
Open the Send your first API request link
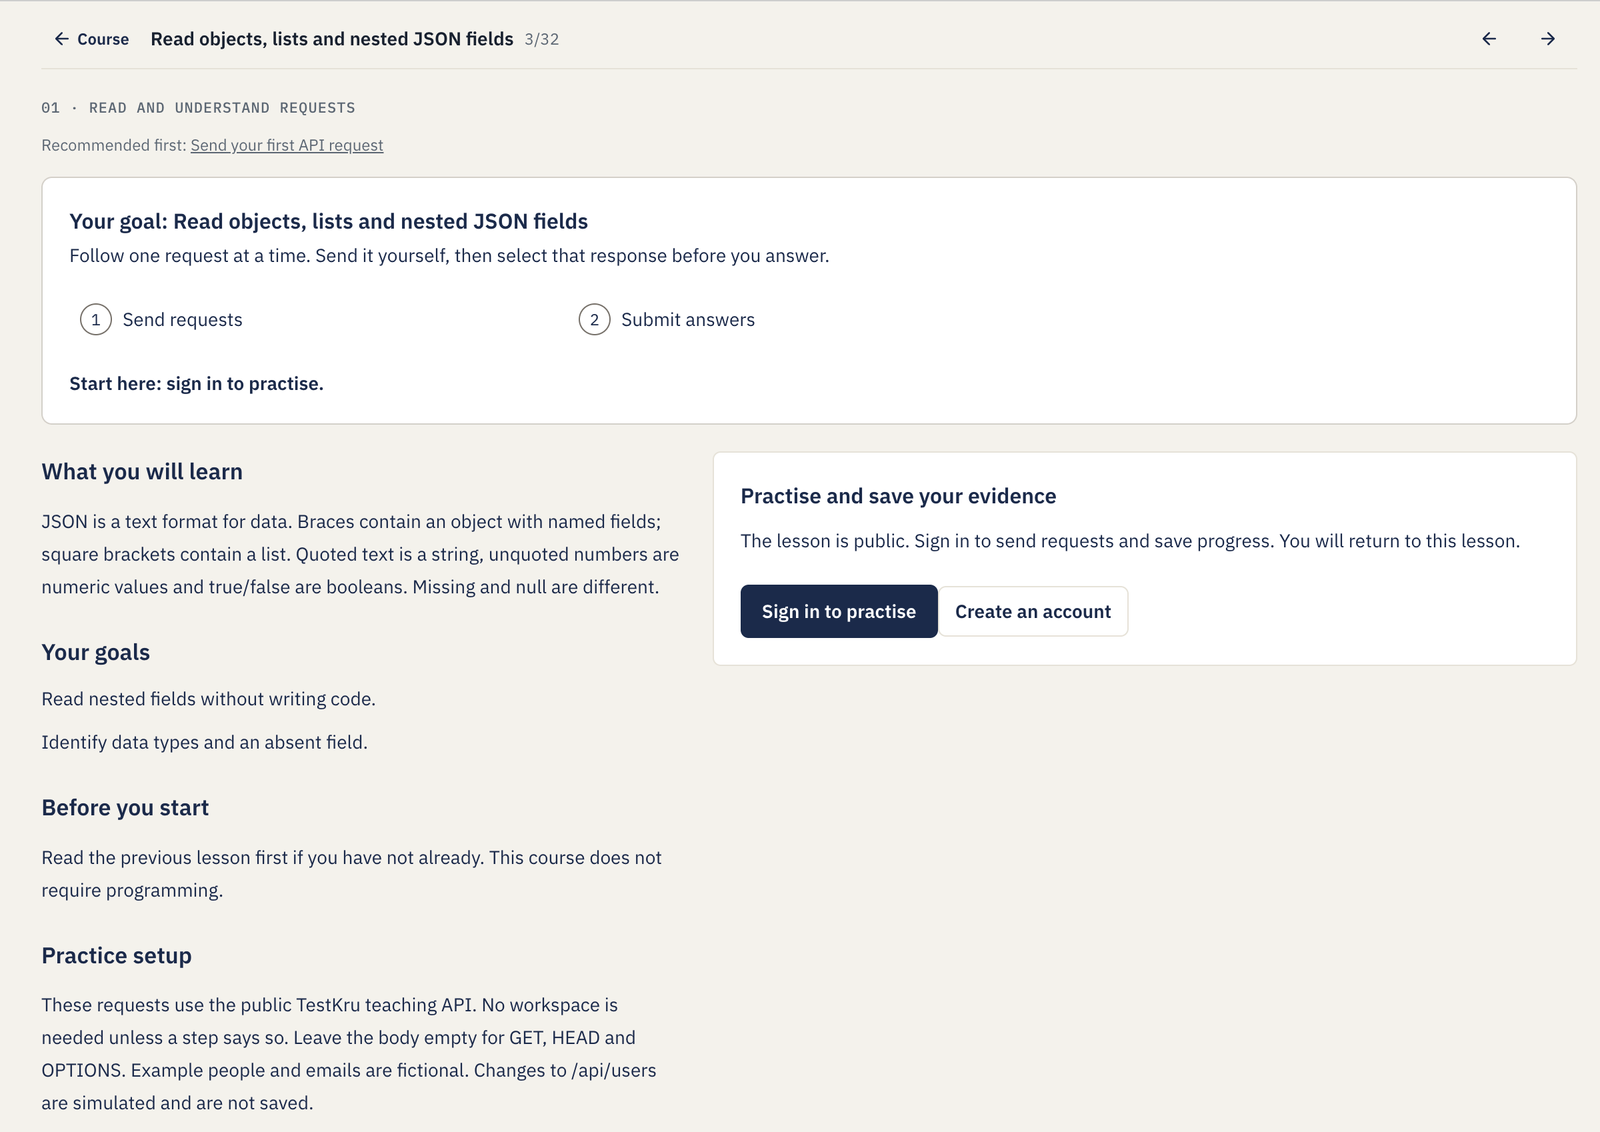[x=287, y=145]
